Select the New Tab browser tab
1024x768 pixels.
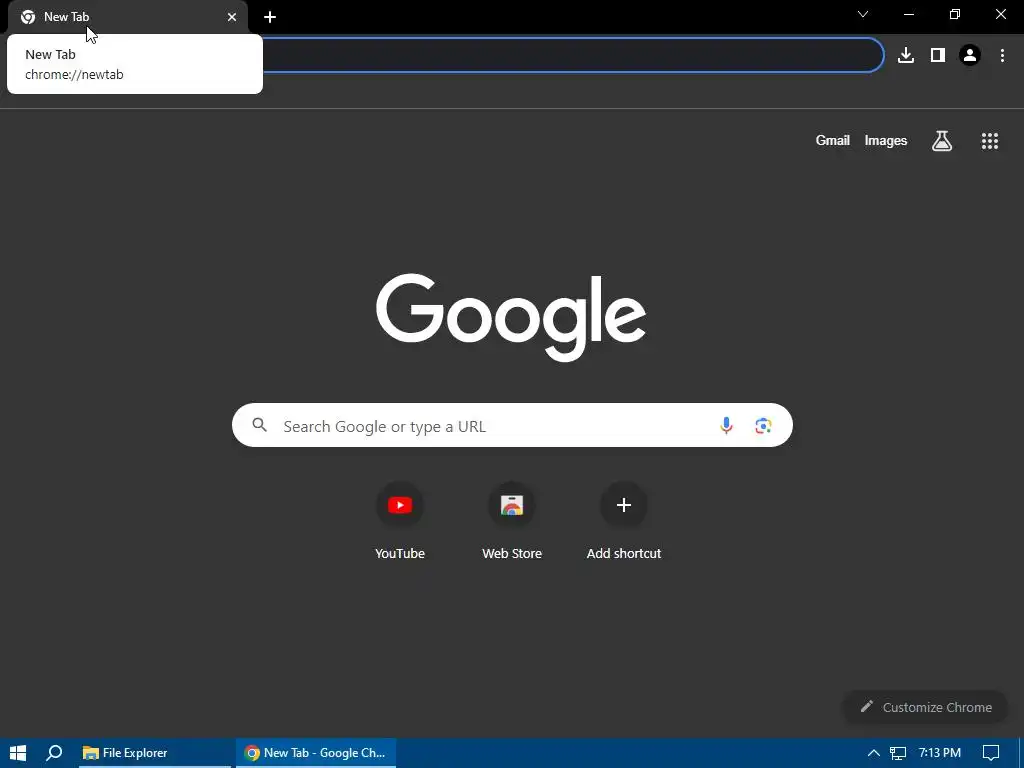click(x=128, y=17)
